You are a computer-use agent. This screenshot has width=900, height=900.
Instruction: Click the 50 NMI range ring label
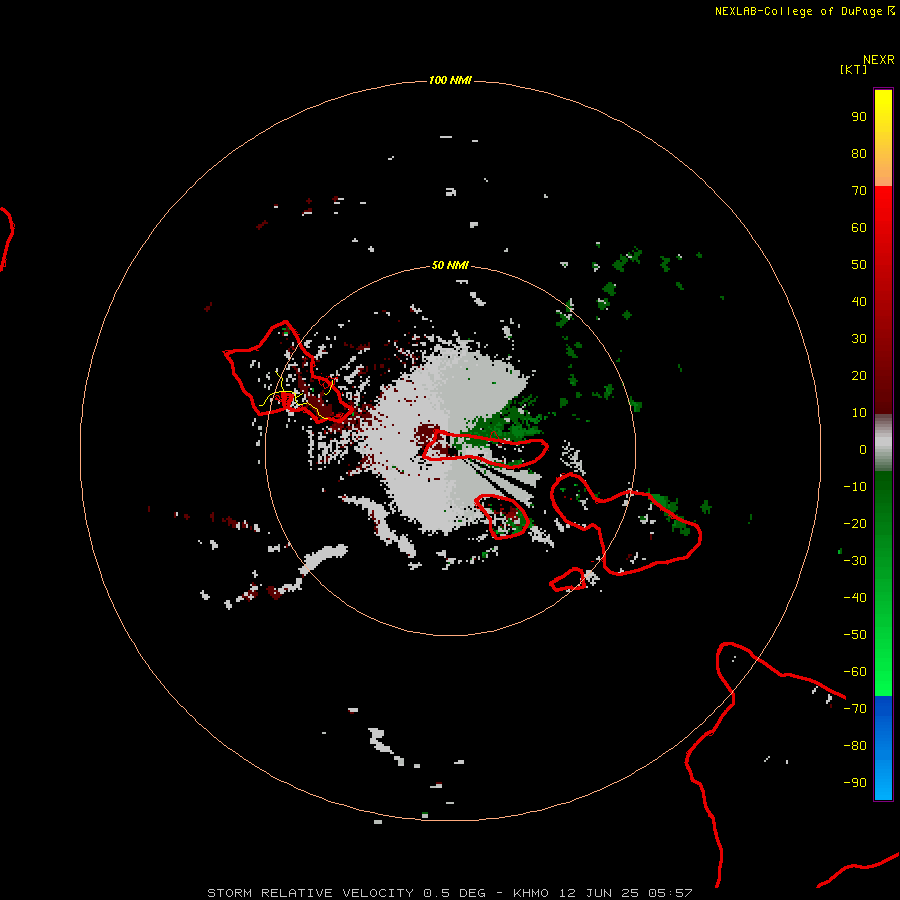pyautogui.click(x=450, y=265)
